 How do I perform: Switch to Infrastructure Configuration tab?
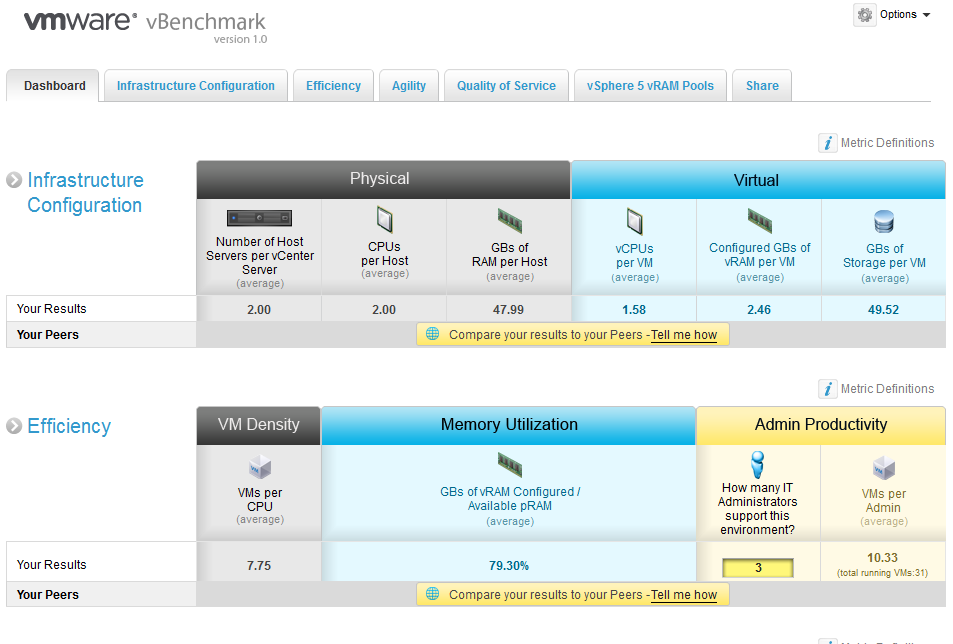pyautogui.click(x=196, y=86)
